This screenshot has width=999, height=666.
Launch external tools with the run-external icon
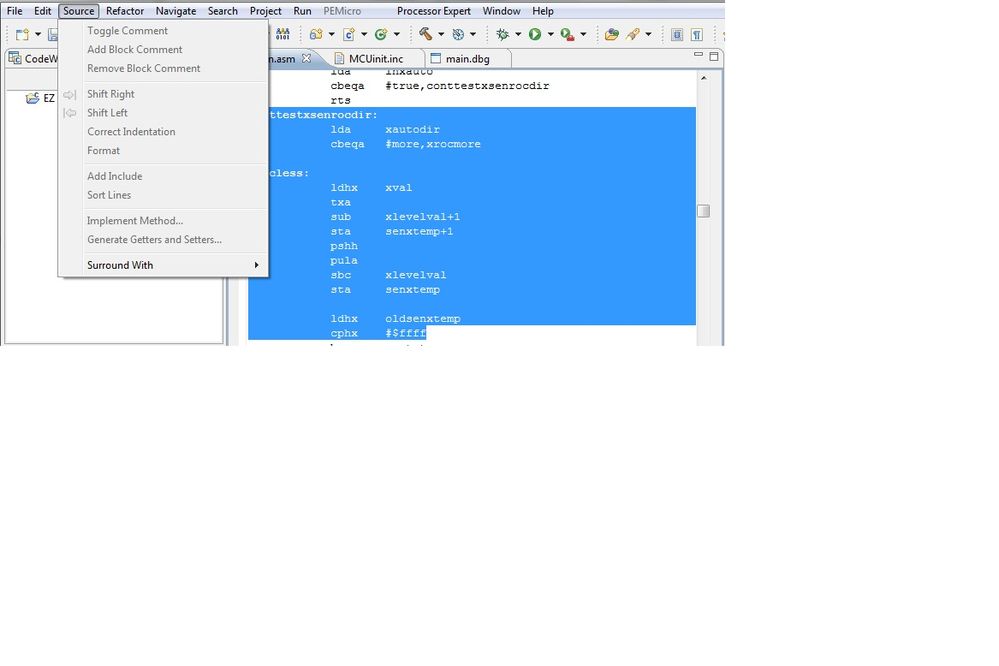point(568,33)
